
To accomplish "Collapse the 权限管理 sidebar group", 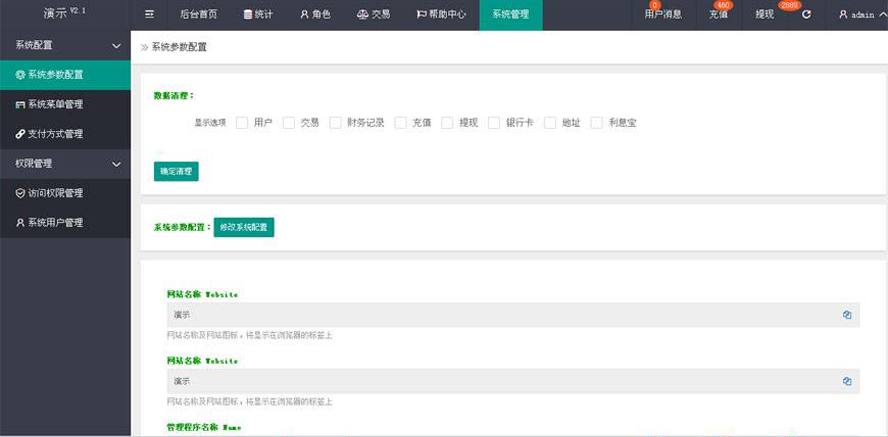I will pyautogui.click(x=117, y=164).
